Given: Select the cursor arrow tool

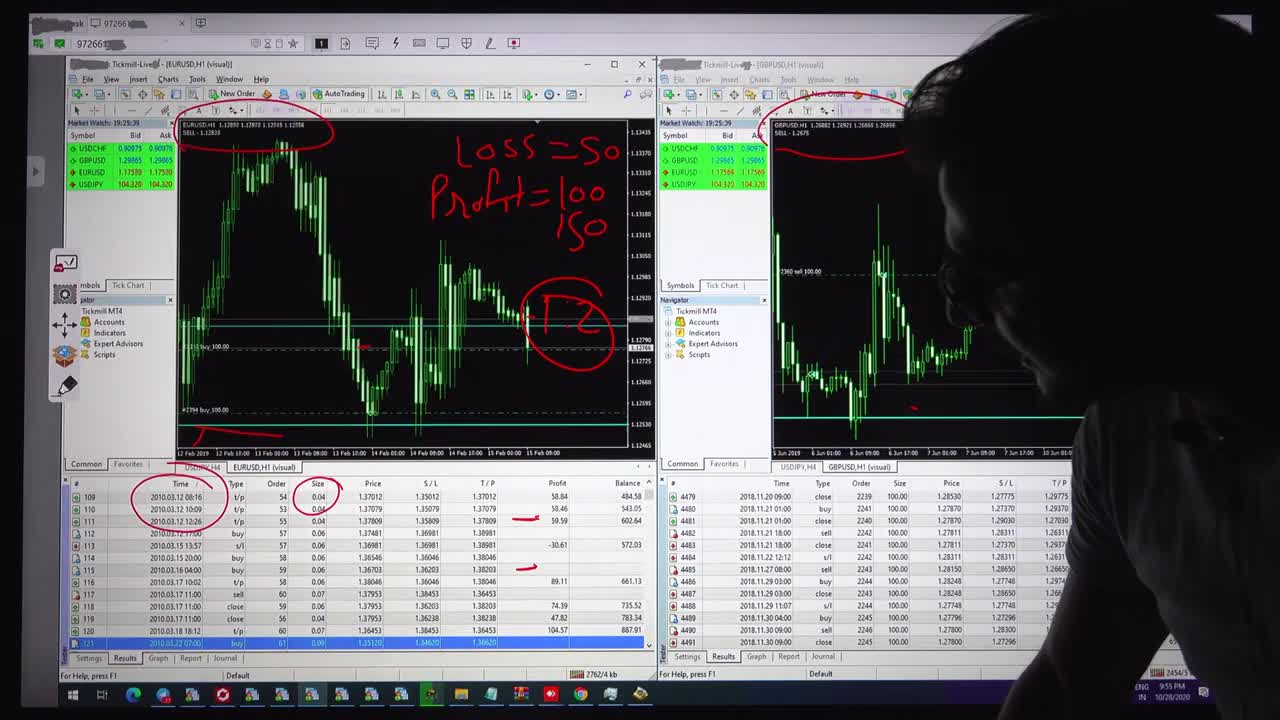Looking at the screenshot, I should coord(76,110).
